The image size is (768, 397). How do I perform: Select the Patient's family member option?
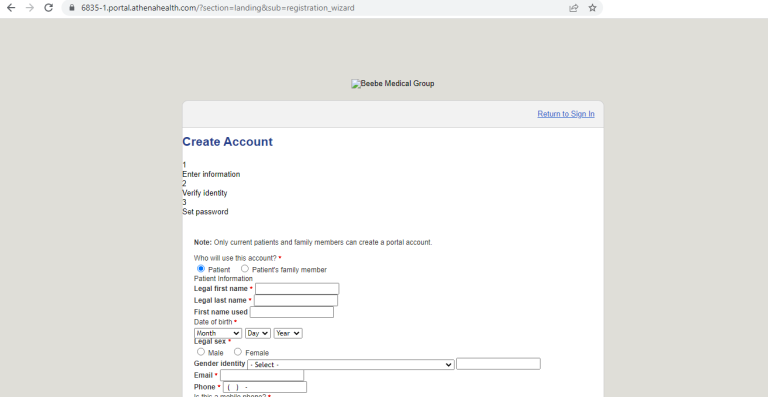coord(245,269)
